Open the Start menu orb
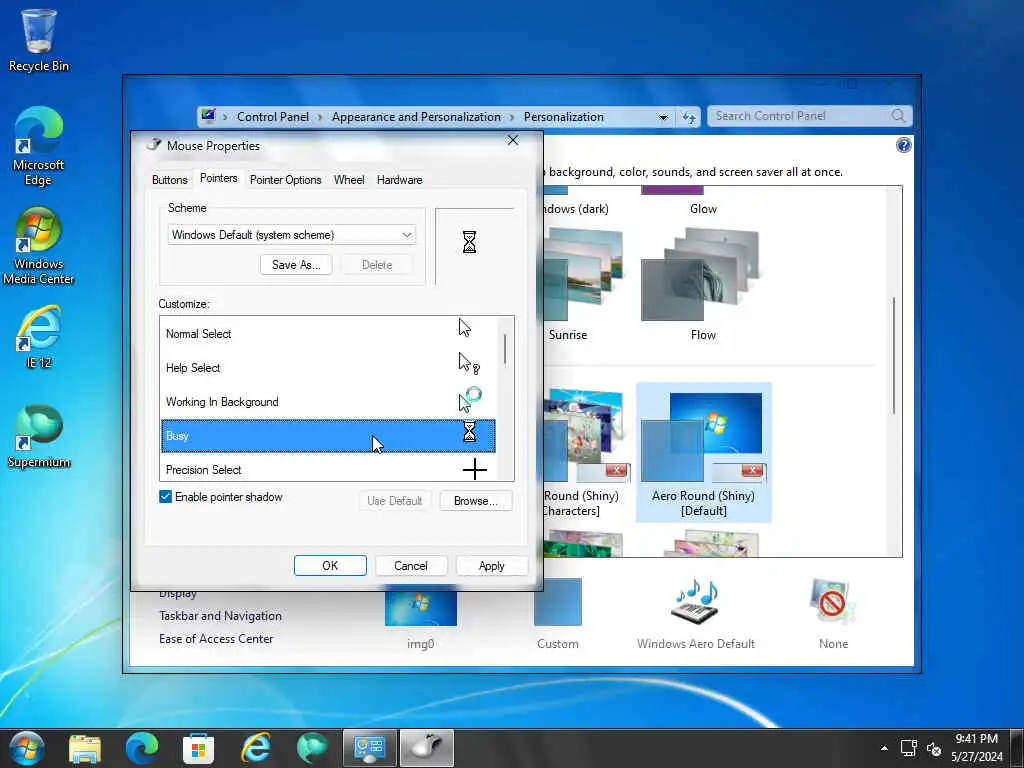The width and height of the screenshot is (1024, 768). tap(27, 748)
